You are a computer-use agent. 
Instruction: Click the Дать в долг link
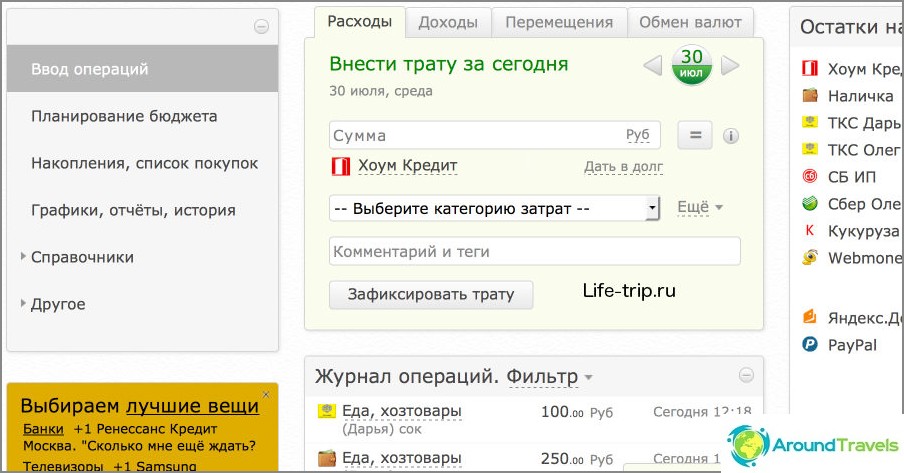tap(623, 167)
